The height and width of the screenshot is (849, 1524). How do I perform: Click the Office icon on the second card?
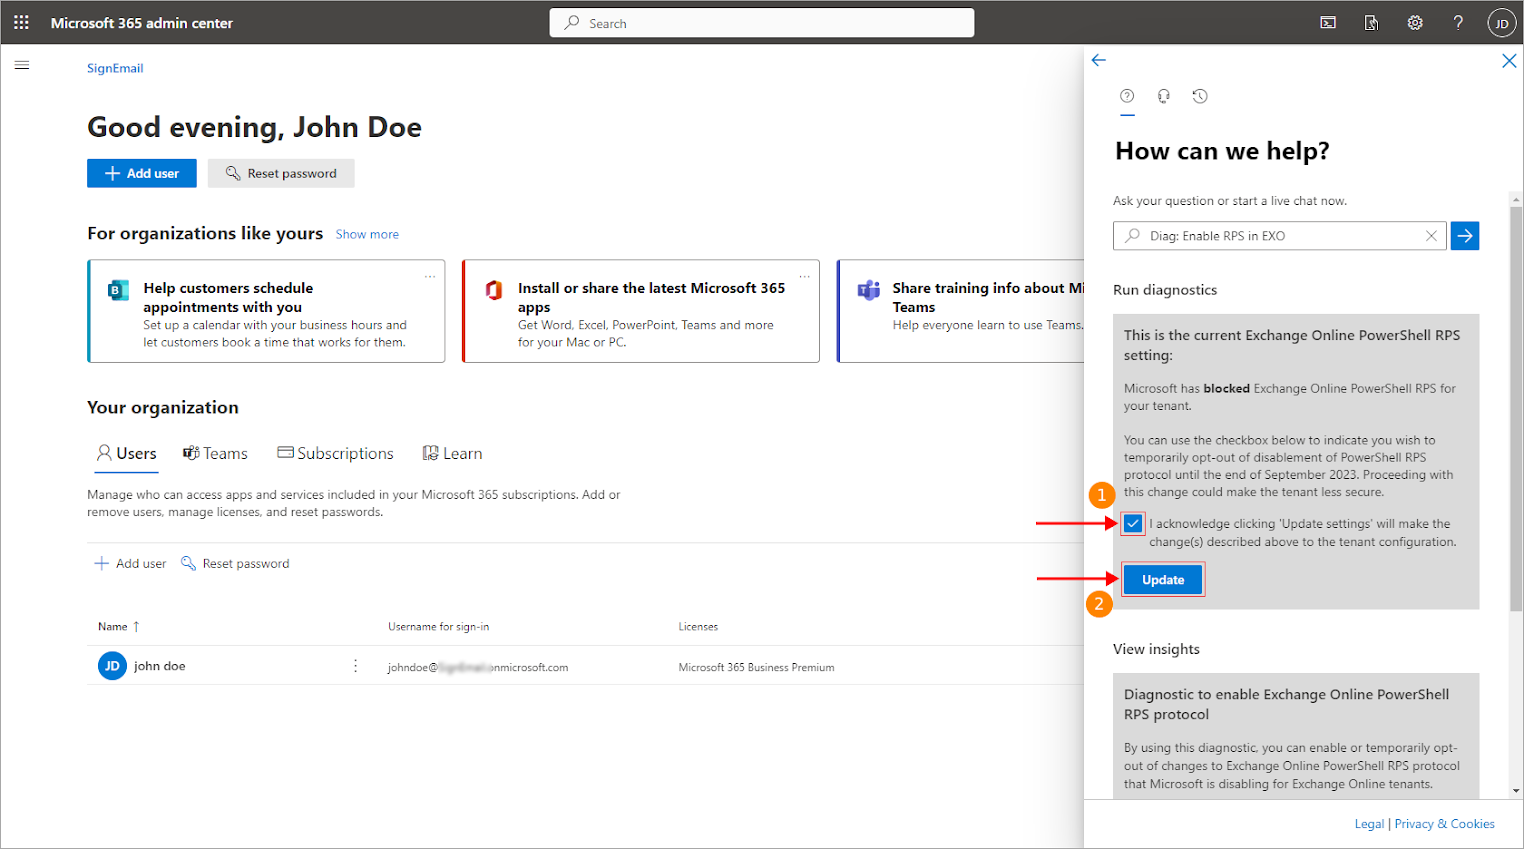pyautogui.click(x=493, y=290)
